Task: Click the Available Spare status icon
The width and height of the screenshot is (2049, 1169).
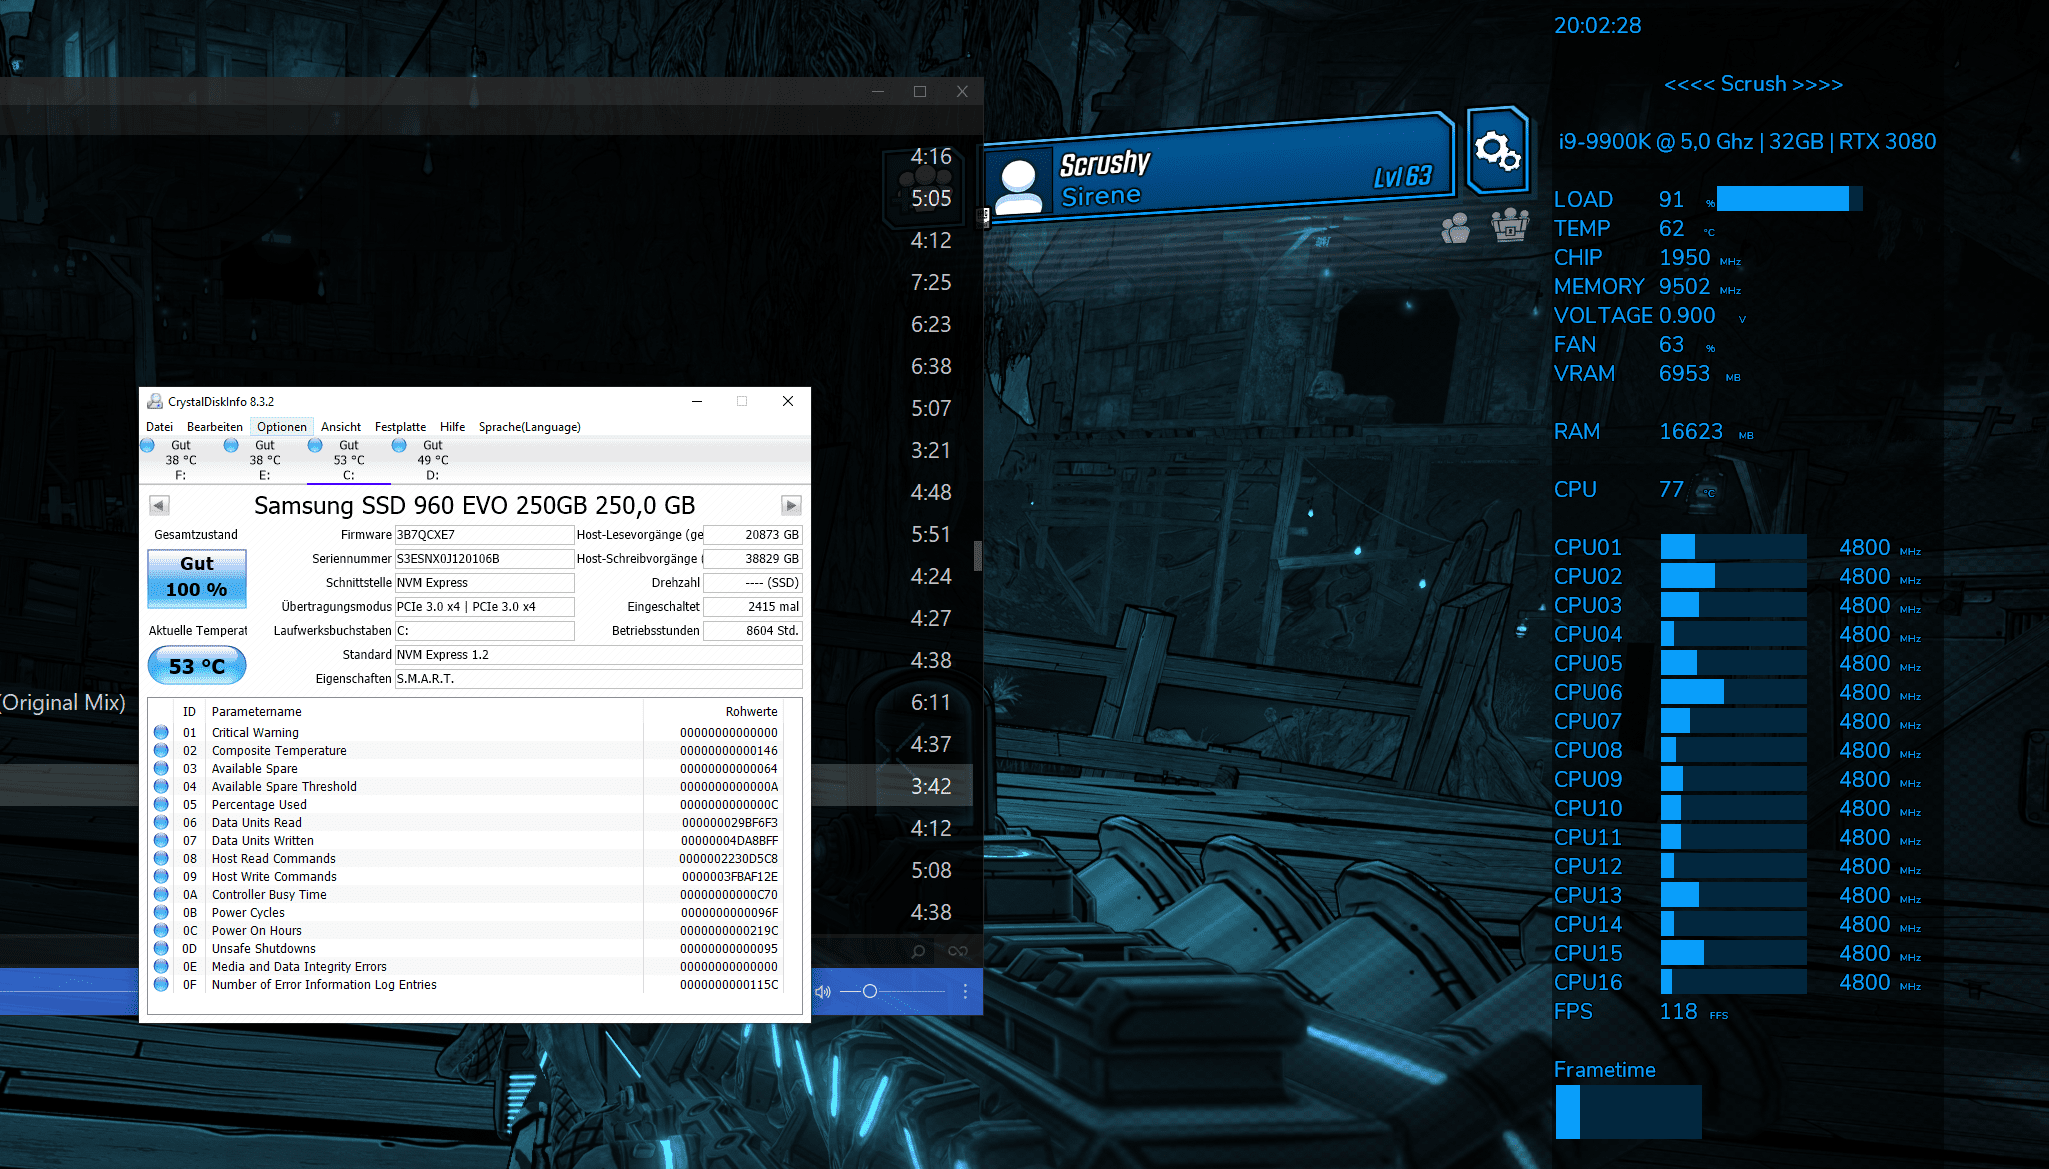Action: [161, 769]
